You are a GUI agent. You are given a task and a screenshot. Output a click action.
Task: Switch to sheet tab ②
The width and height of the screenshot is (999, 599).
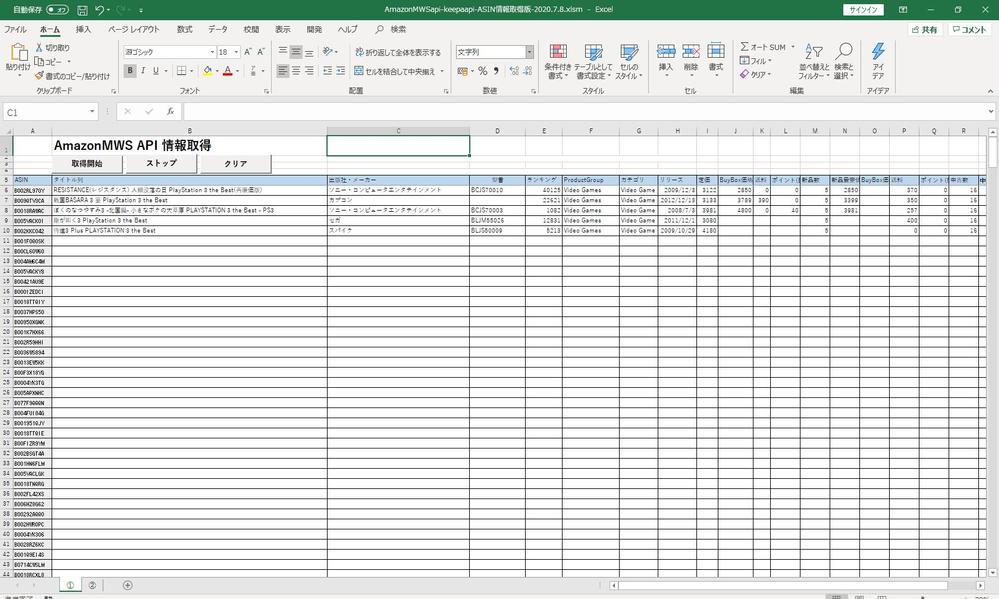pyautogui.click(x=92, y=585)
